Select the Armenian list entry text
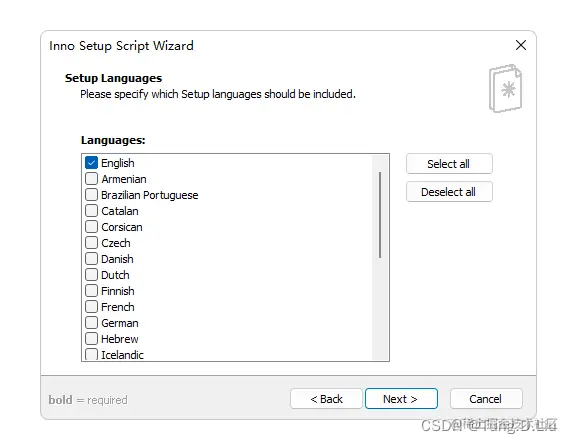 pos(124,179)
